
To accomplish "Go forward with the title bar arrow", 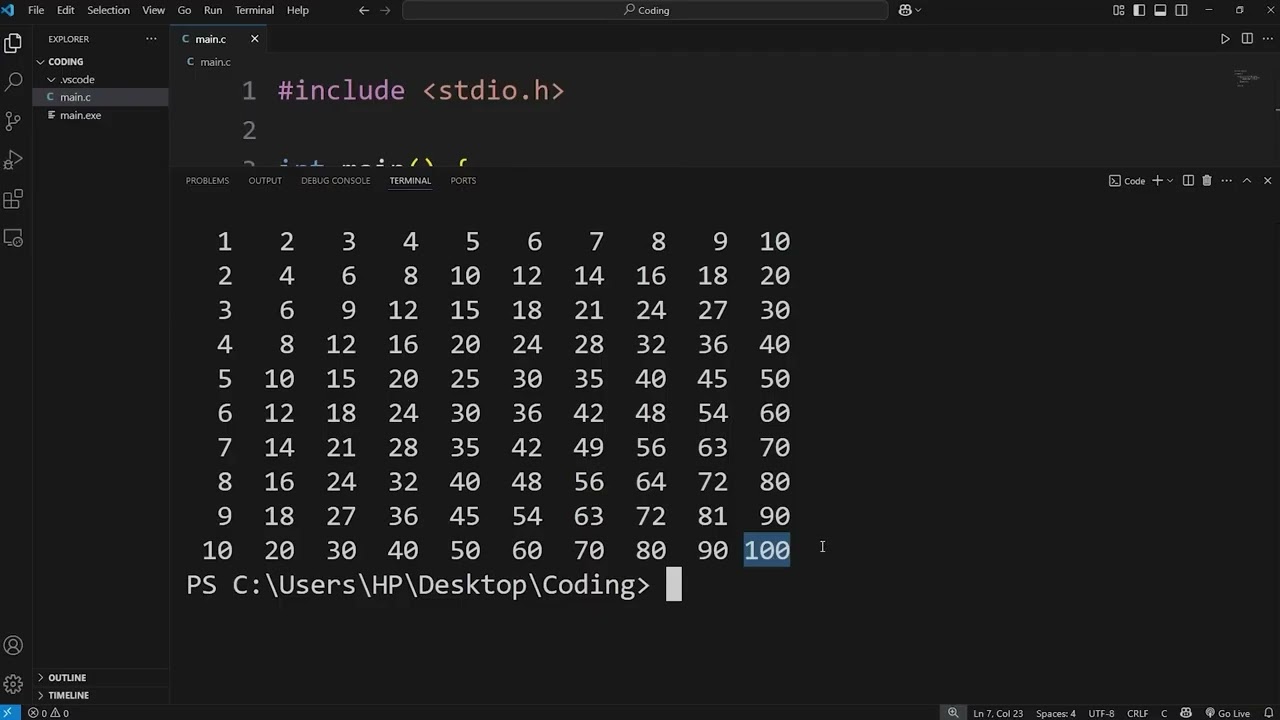I will (386, 10).
